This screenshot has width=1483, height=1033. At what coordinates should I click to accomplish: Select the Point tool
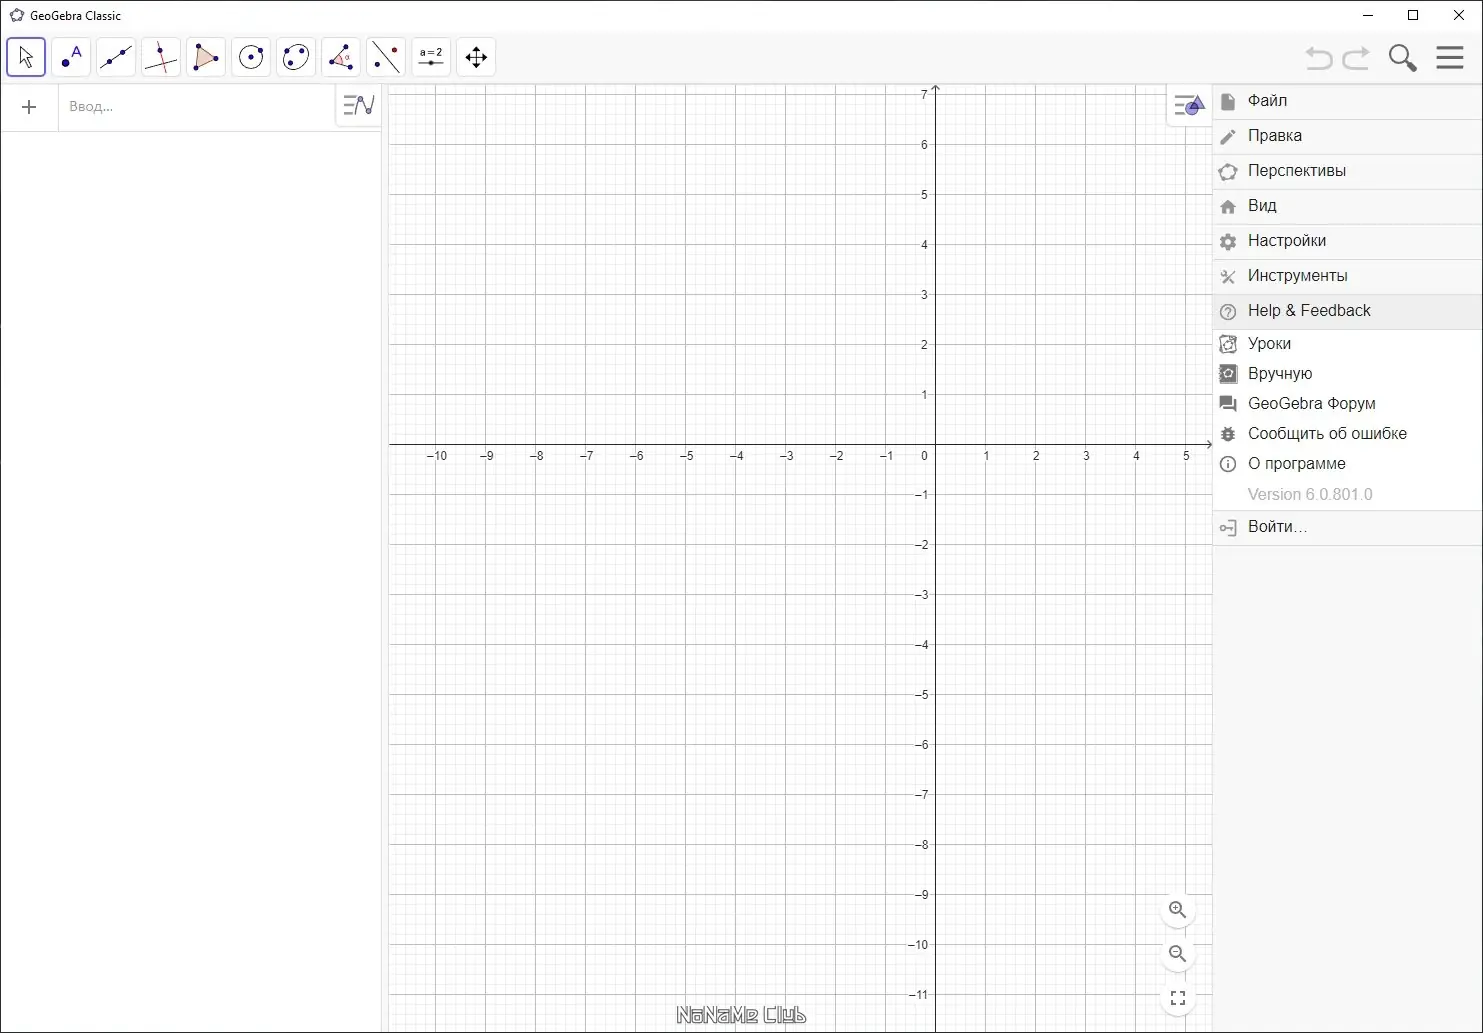point(71,57)
